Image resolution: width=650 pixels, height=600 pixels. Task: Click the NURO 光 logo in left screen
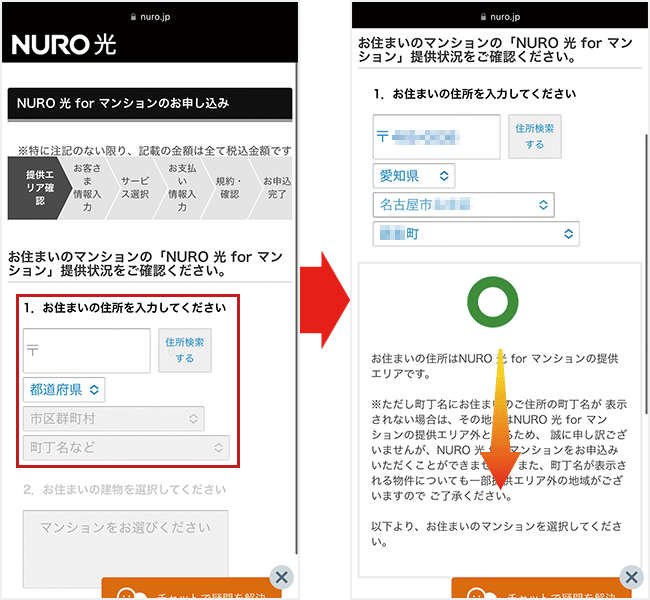(x=64, y=44)
